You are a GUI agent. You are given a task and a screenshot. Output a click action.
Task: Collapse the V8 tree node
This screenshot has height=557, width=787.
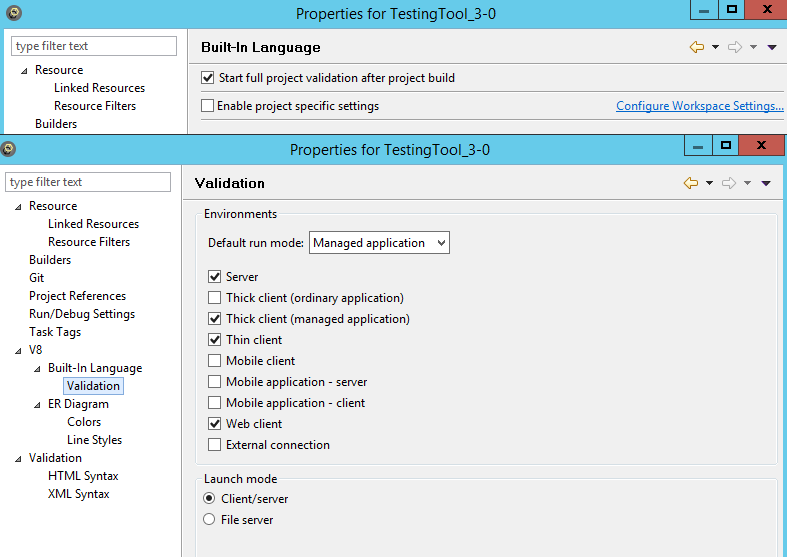[19, 351]
